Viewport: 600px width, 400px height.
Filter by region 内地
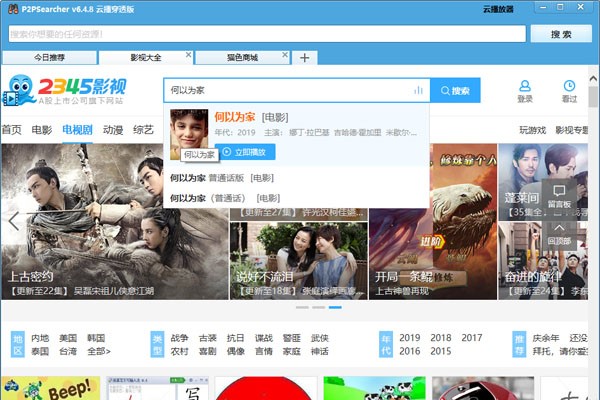tap(40, 338)
